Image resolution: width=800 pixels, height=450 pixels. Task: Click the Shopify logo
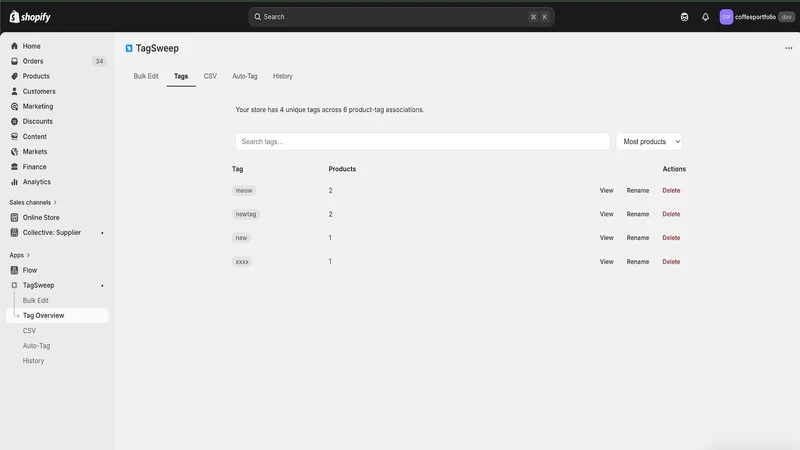[30, 17]
